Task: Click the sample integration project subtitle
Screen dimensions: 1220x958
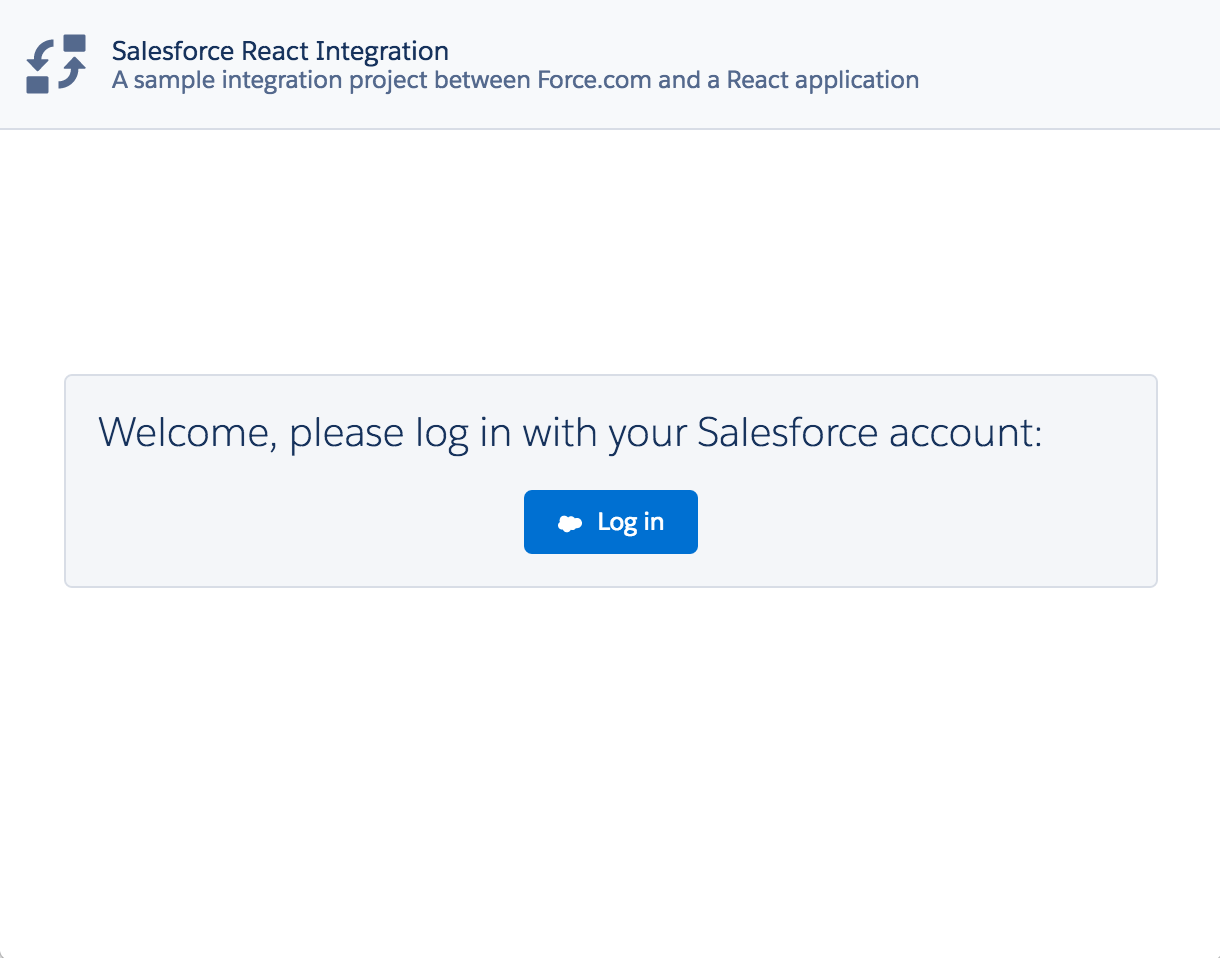Action: [515, 80]
